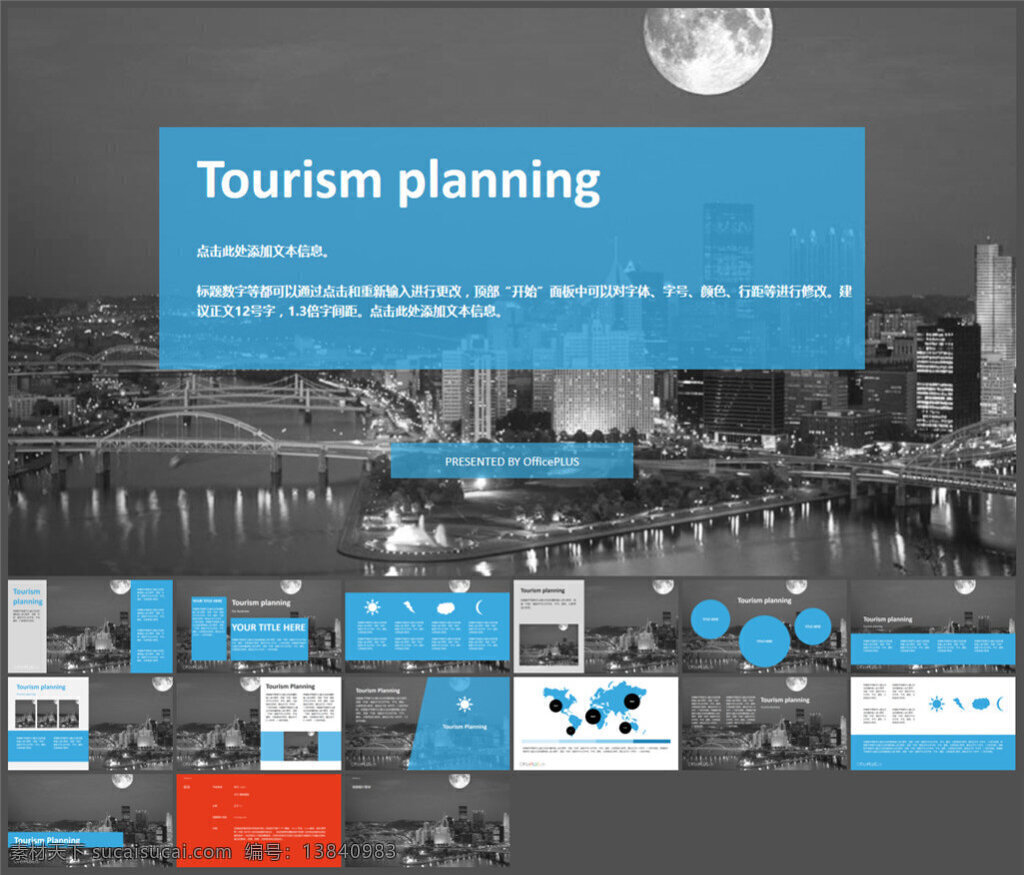
Task: Open the first thumbnail with gray side panel
Action: click(x=90, y=626)
